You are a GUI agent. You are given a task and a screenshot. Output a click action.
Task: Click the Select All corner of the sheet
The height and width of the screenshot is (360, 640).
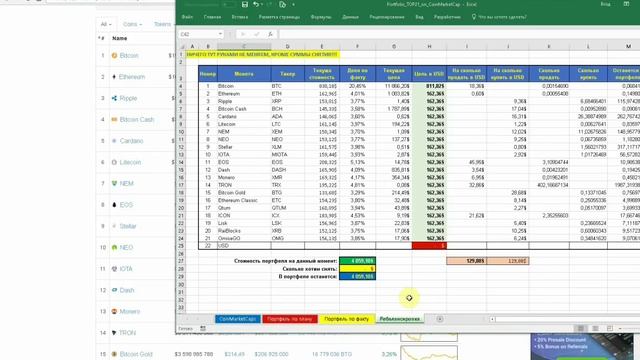pos(182,47)
